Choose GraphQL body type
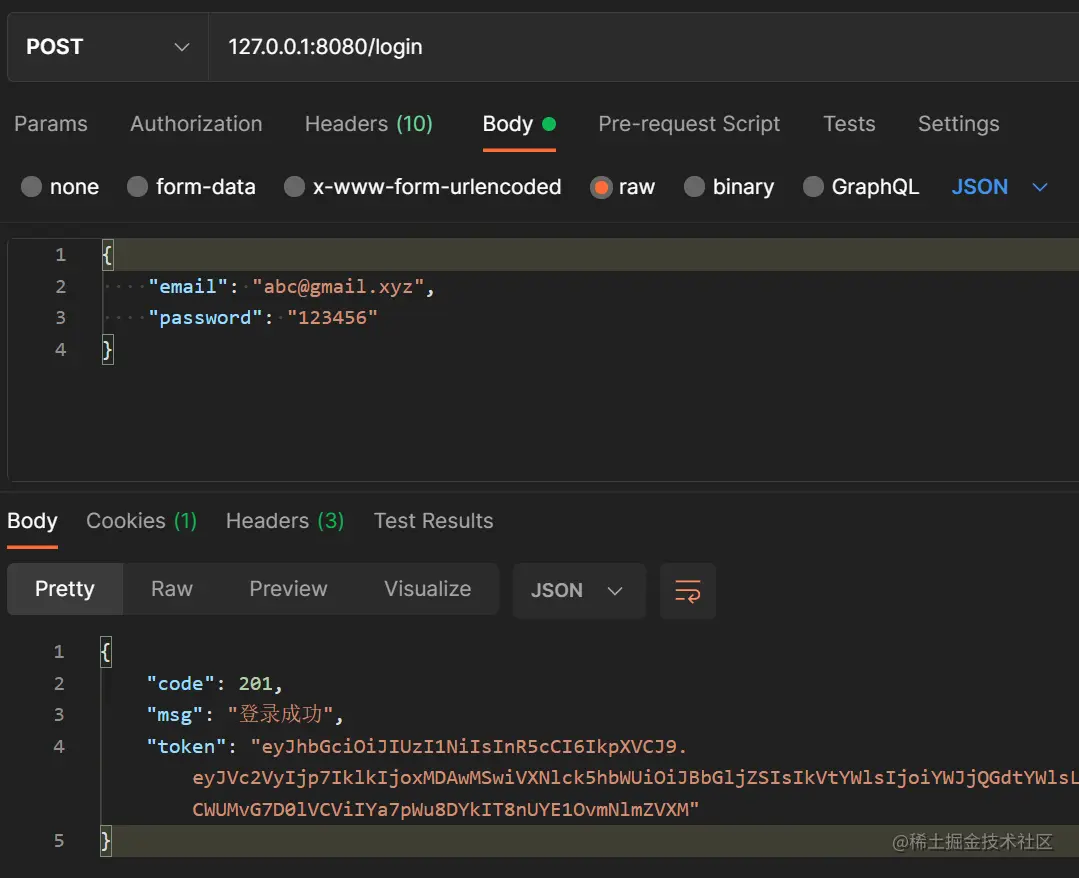1079x878 pixels. coord(813,186)
